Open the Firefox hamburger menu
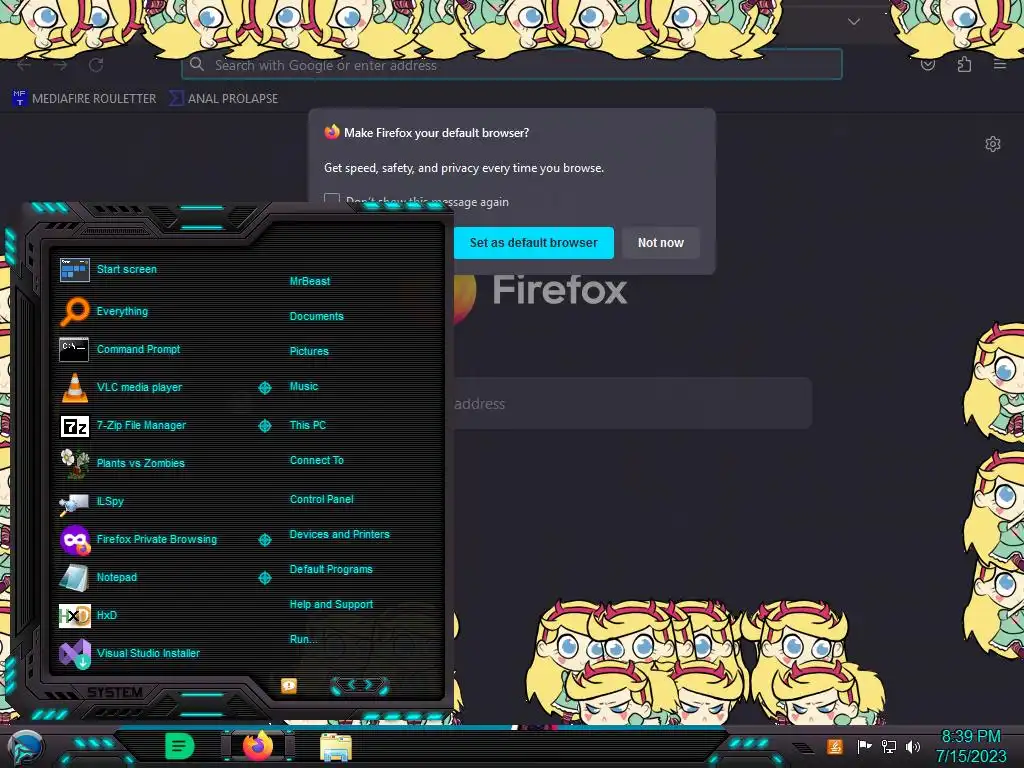Viewport: 1024px width, 768px height. pos(1000,64)
